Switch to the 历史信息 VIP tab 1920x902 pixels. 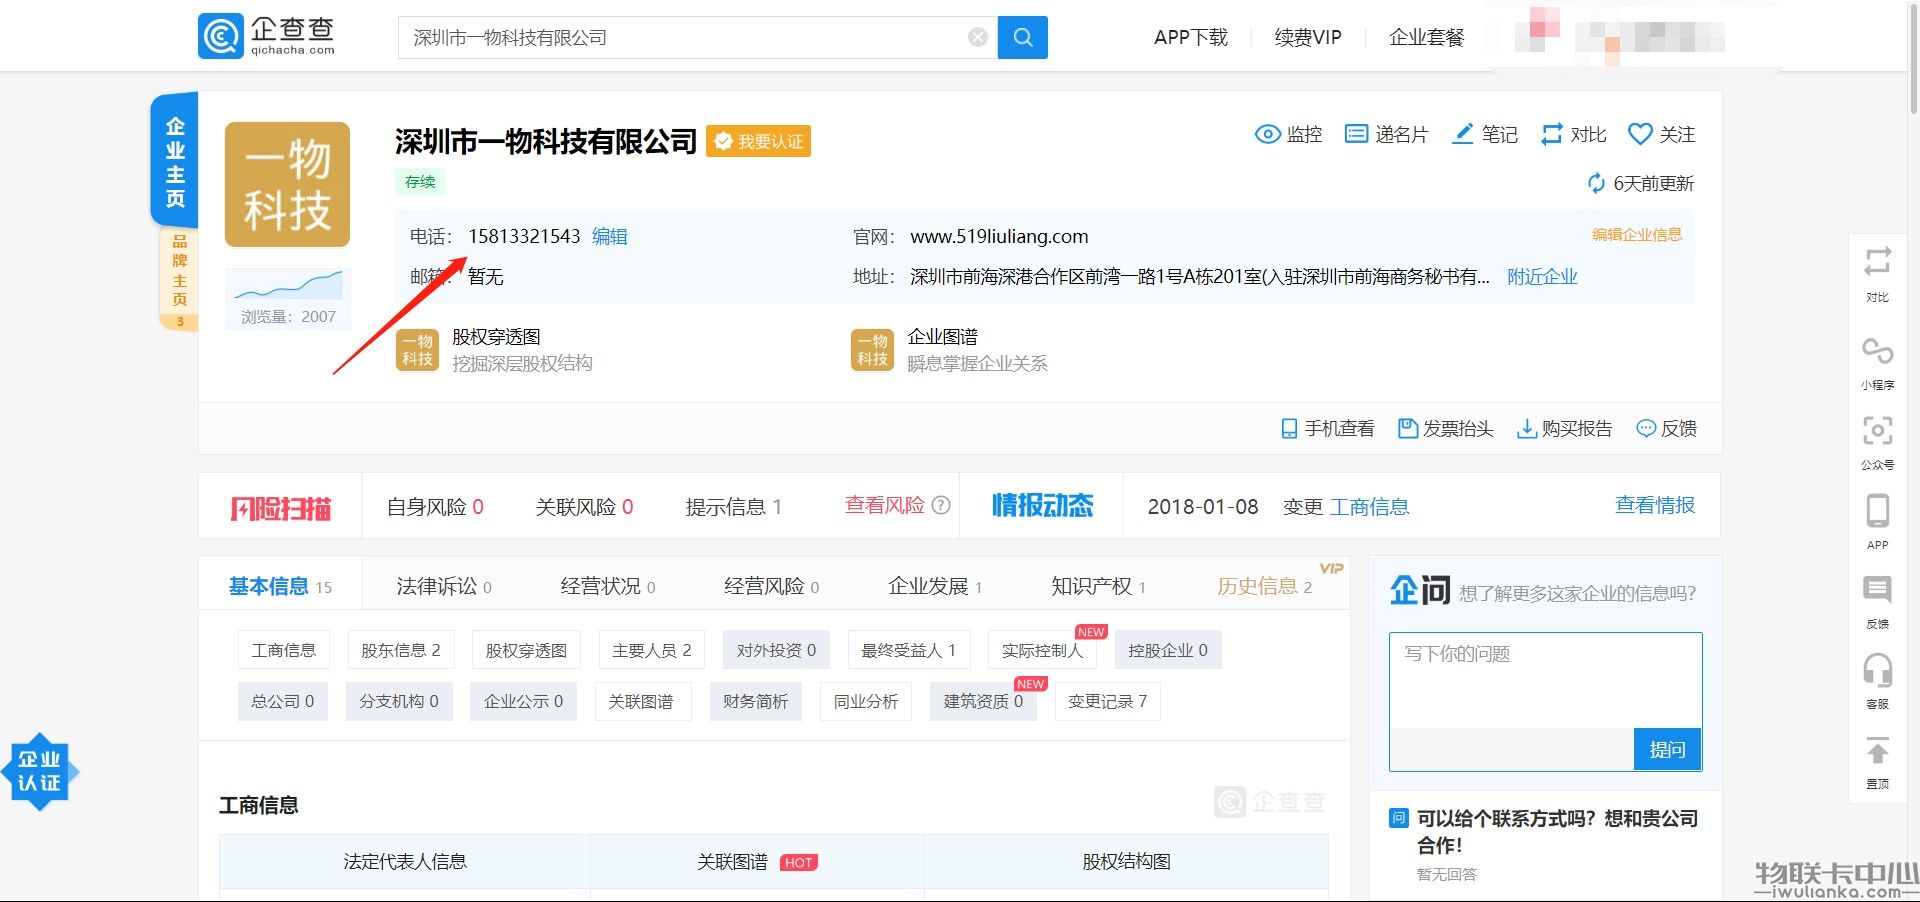point(1265,586)
